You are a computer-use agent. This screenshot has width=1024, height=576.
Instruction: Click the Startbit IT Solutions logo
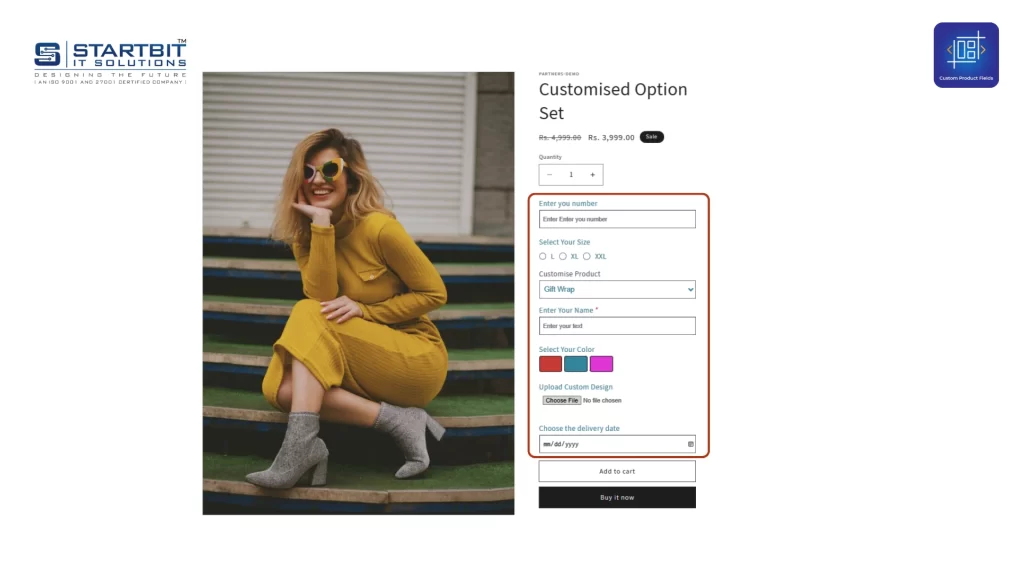(110, 62)
